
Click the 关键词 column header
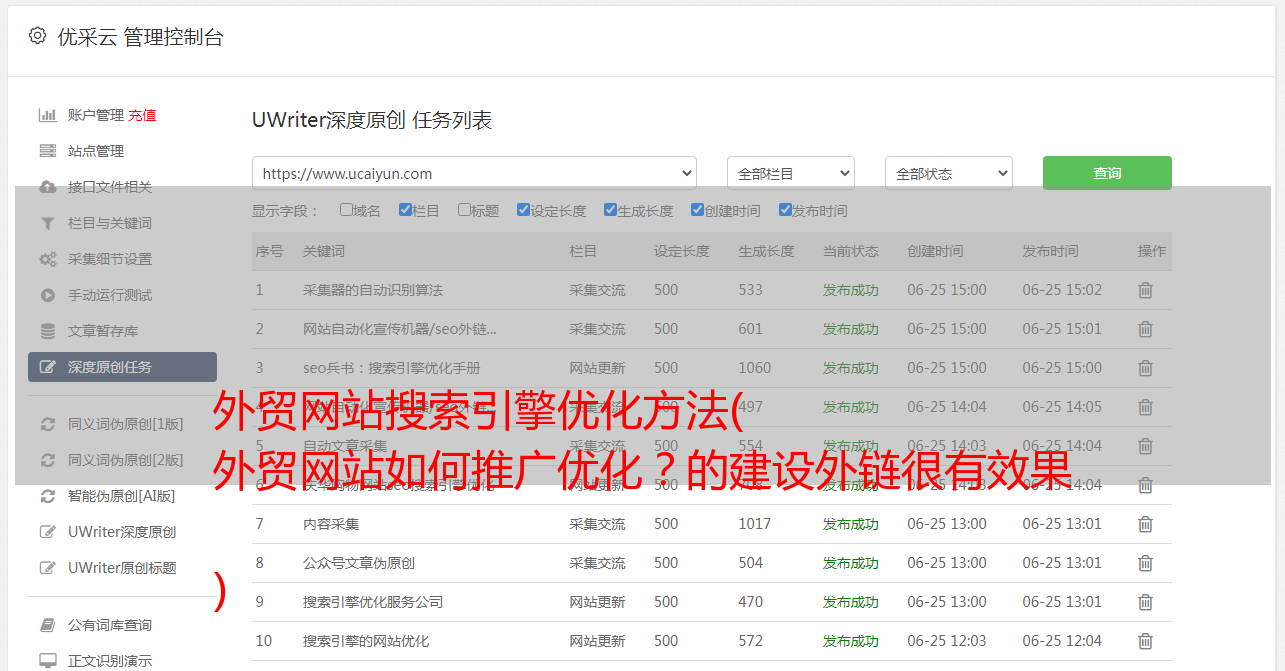pyautogui.click(x=324, y=251)
